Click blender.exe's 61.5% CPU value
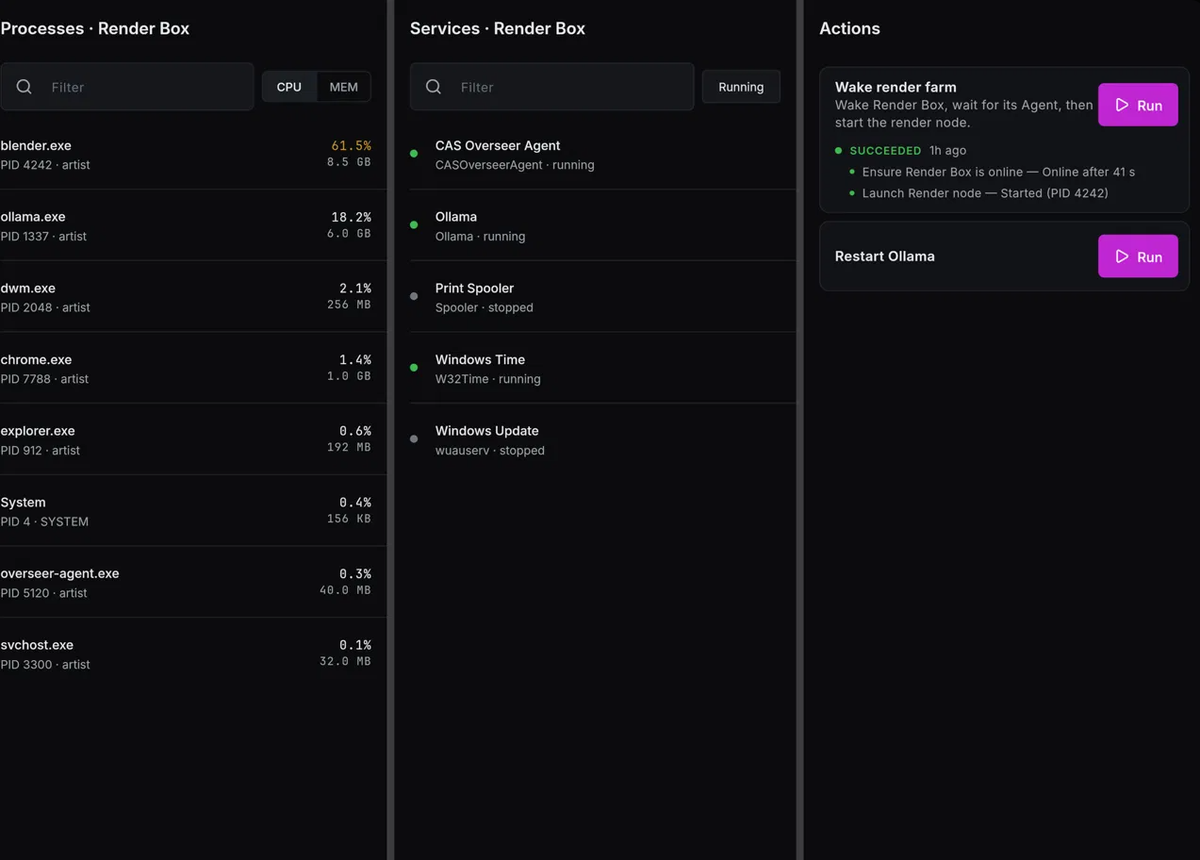The image size is (1200, 860). pos(351,146)
